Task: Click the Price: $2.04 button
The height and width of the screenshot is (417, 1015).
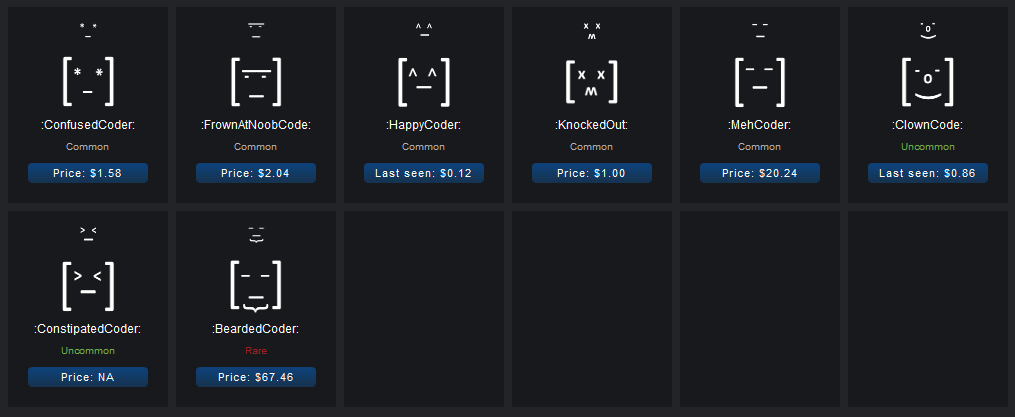Action: [x=256, y=173]
